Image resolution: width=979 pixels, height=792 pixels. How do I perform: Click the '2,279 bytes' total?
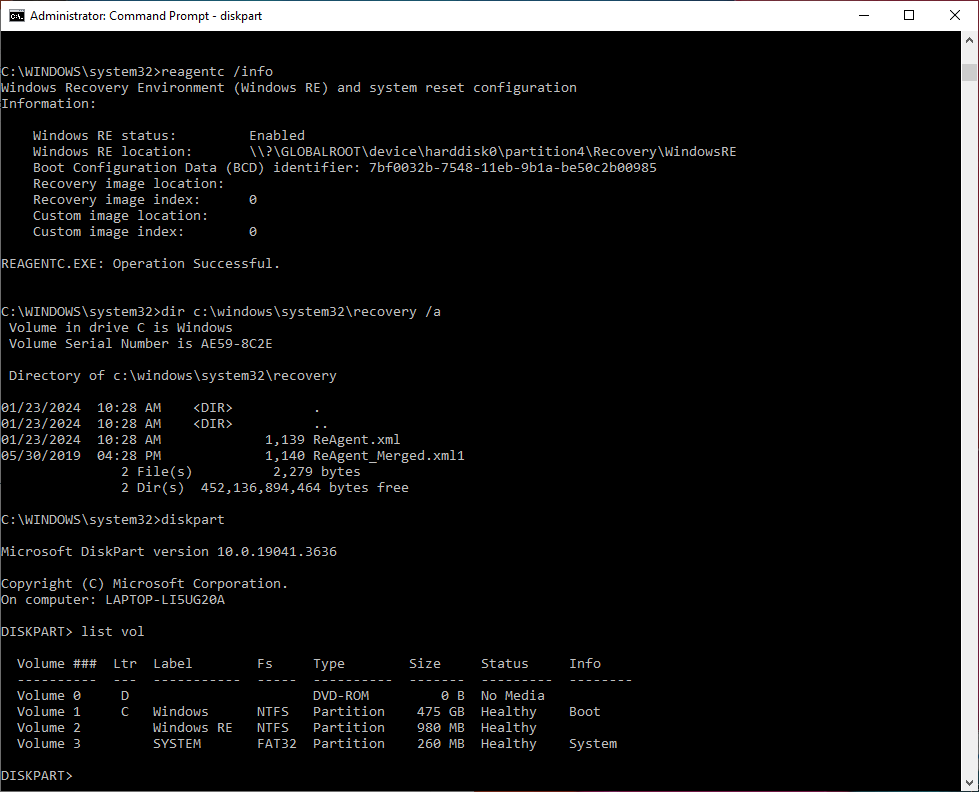317,472
